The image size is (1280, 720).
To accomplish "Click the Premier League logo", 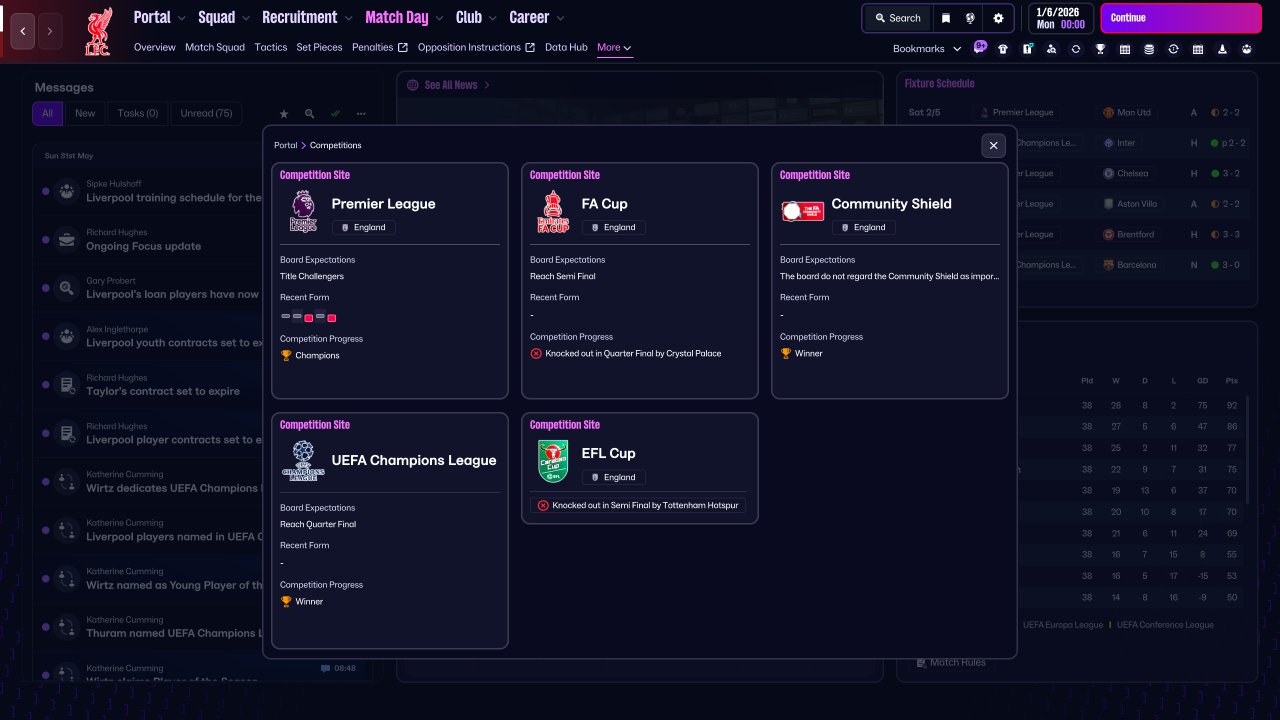I will (x=303, y=212).
